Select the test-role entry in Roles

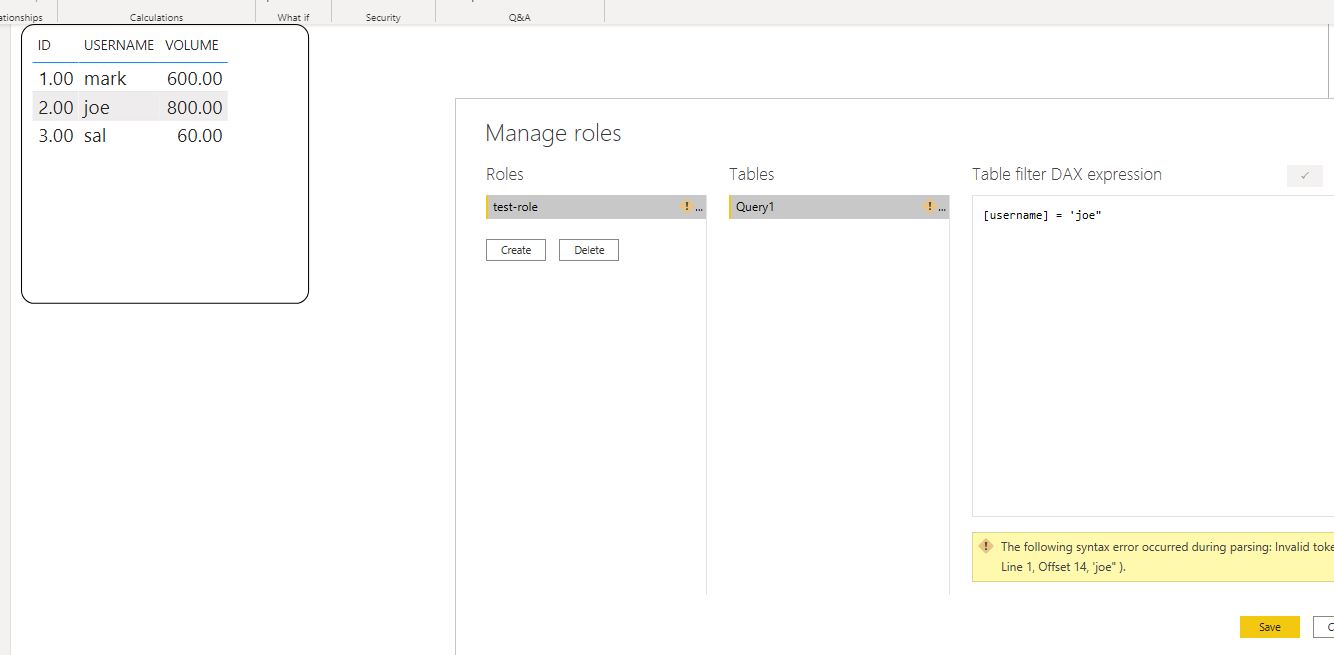596,207
